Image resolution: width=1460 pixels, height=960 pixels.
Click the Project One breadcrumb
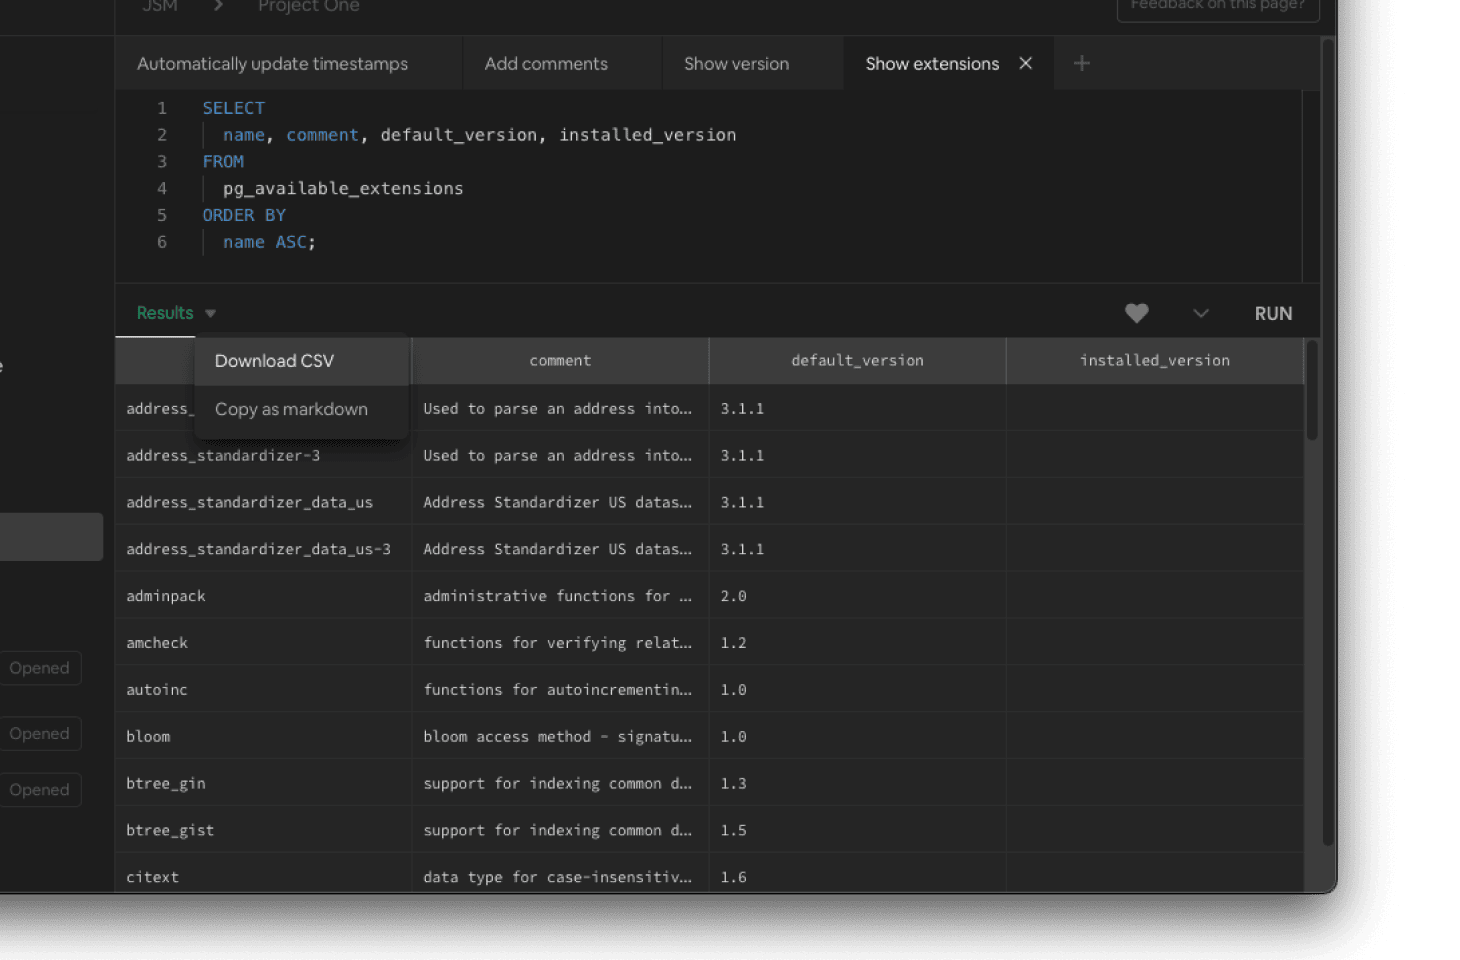pos(308,7)
